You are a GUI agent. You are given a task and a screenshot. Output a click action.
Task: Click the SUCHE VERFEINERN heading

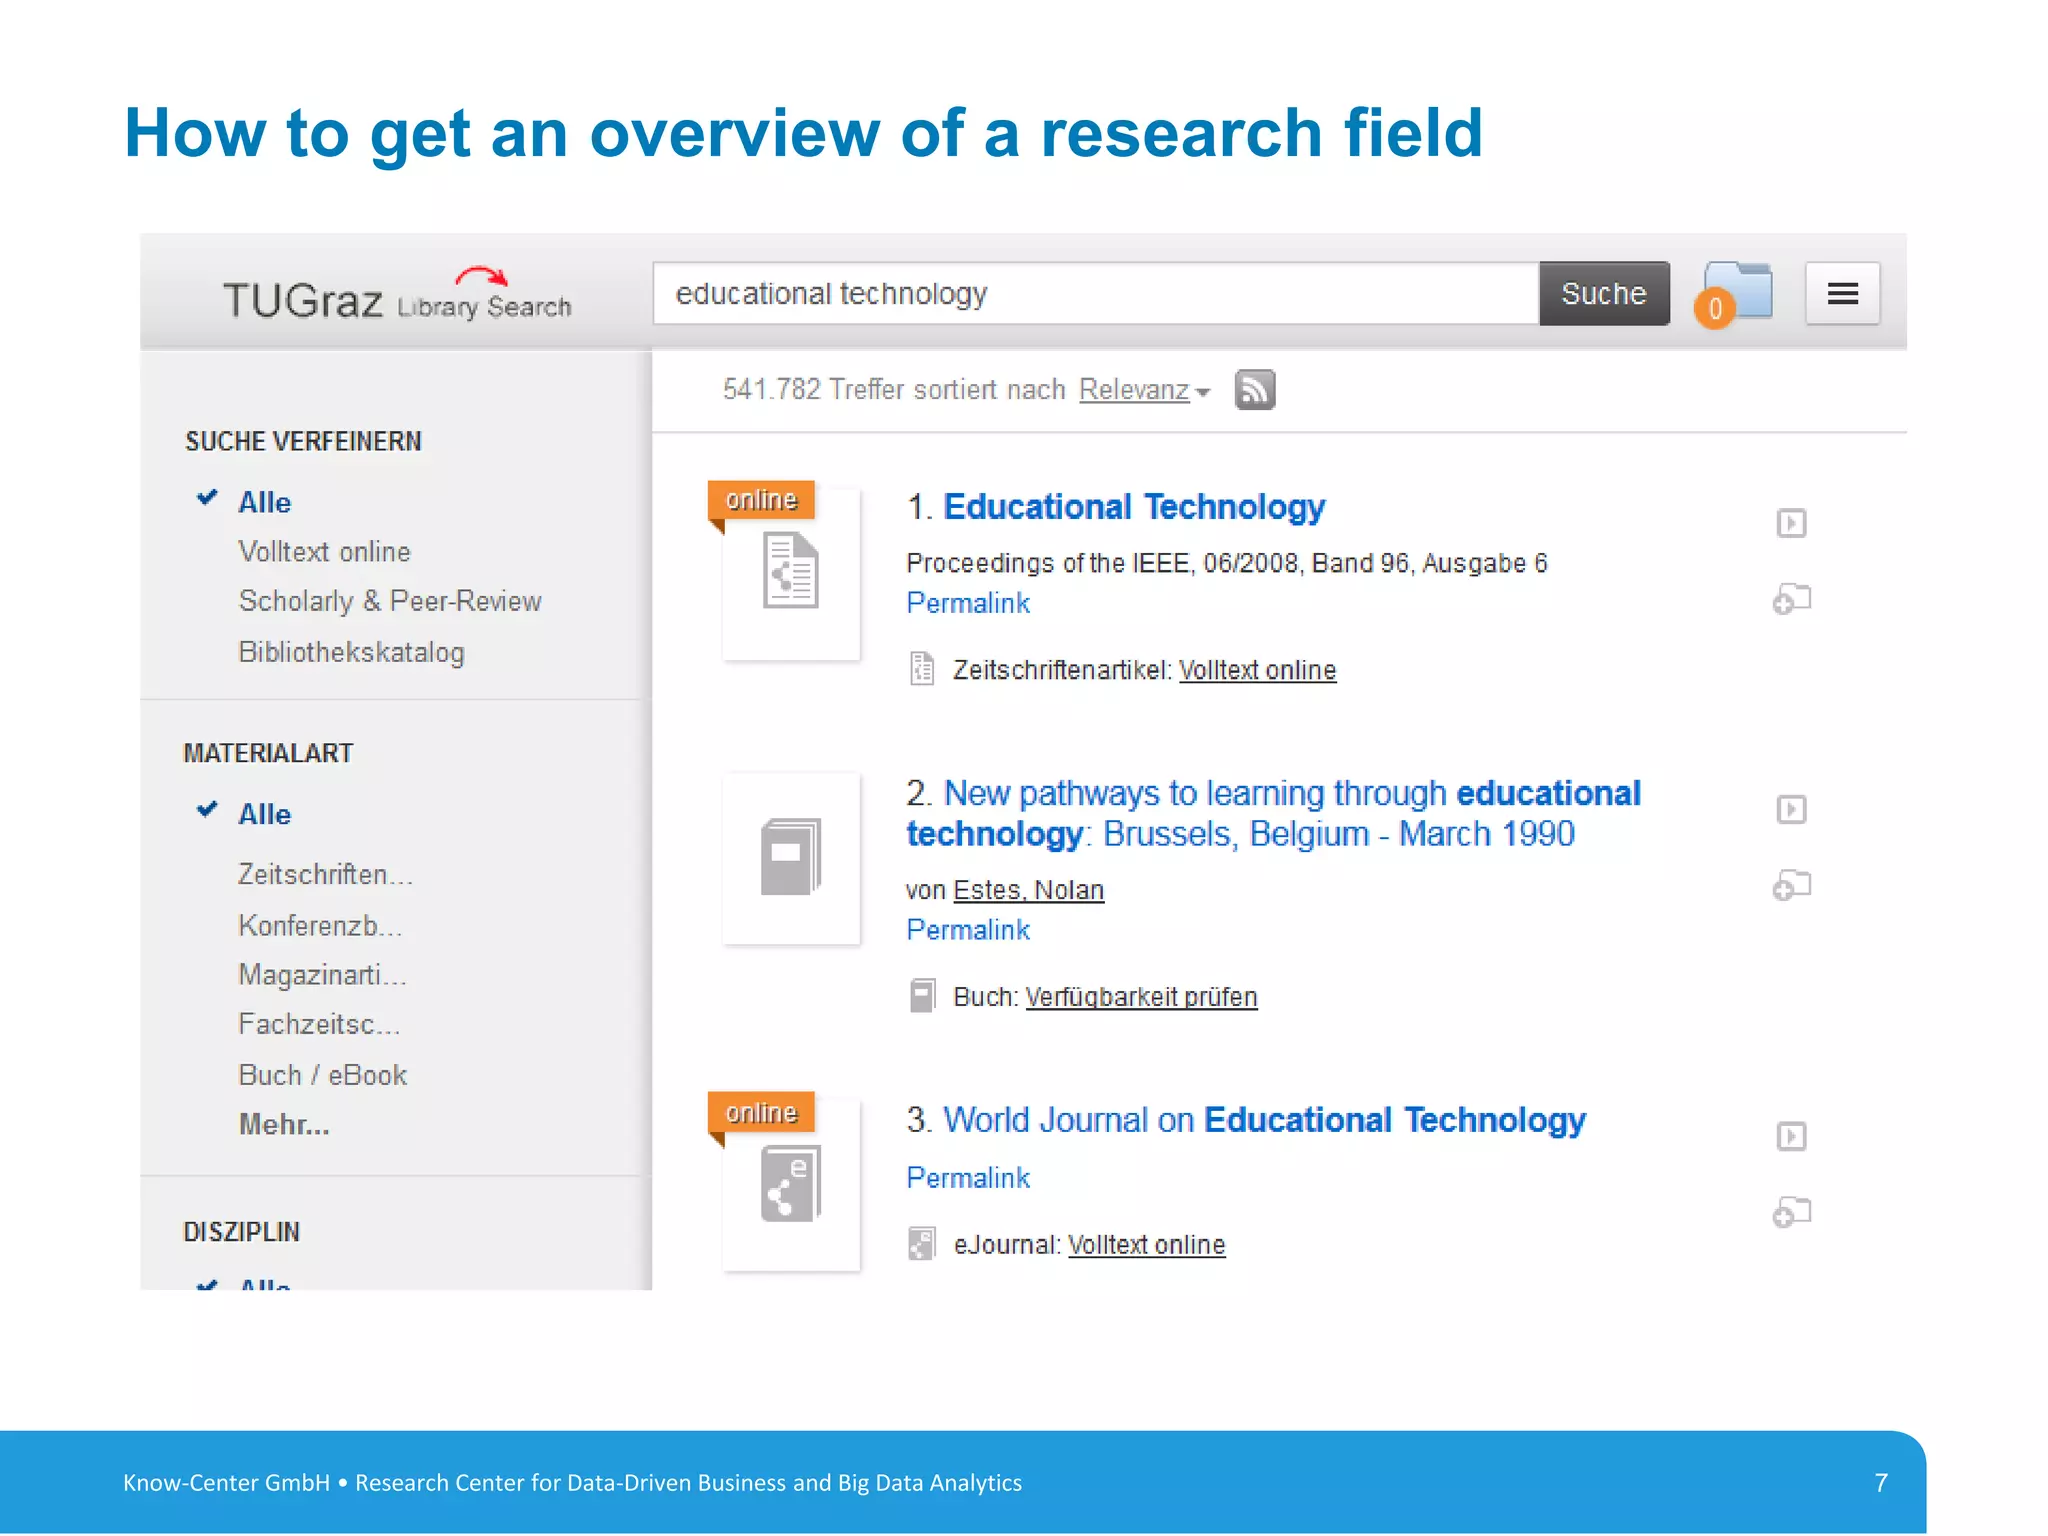[x=303, y=441]
